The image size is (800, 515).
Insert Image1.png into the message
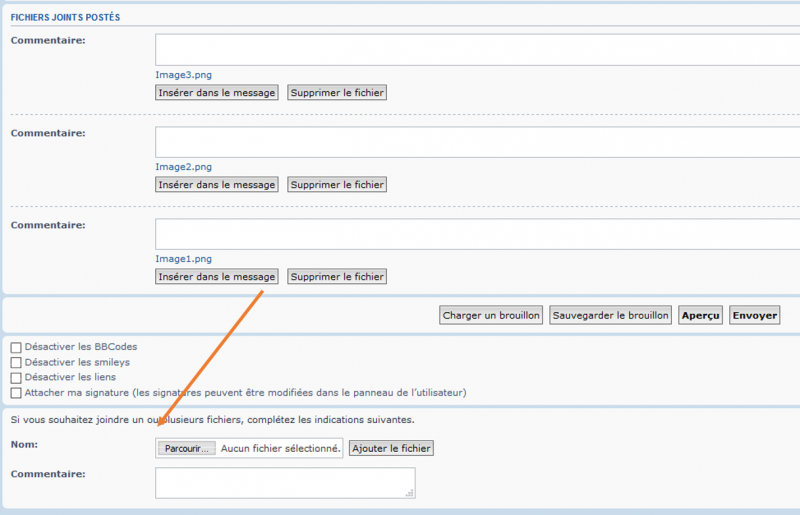[217, 277]
